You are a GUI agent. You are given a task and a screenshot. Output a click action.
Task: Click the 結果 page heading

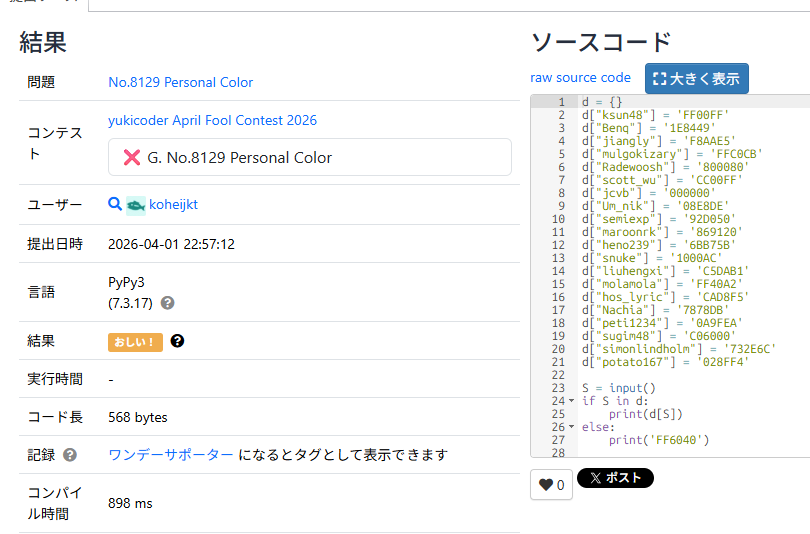[43, 42]
